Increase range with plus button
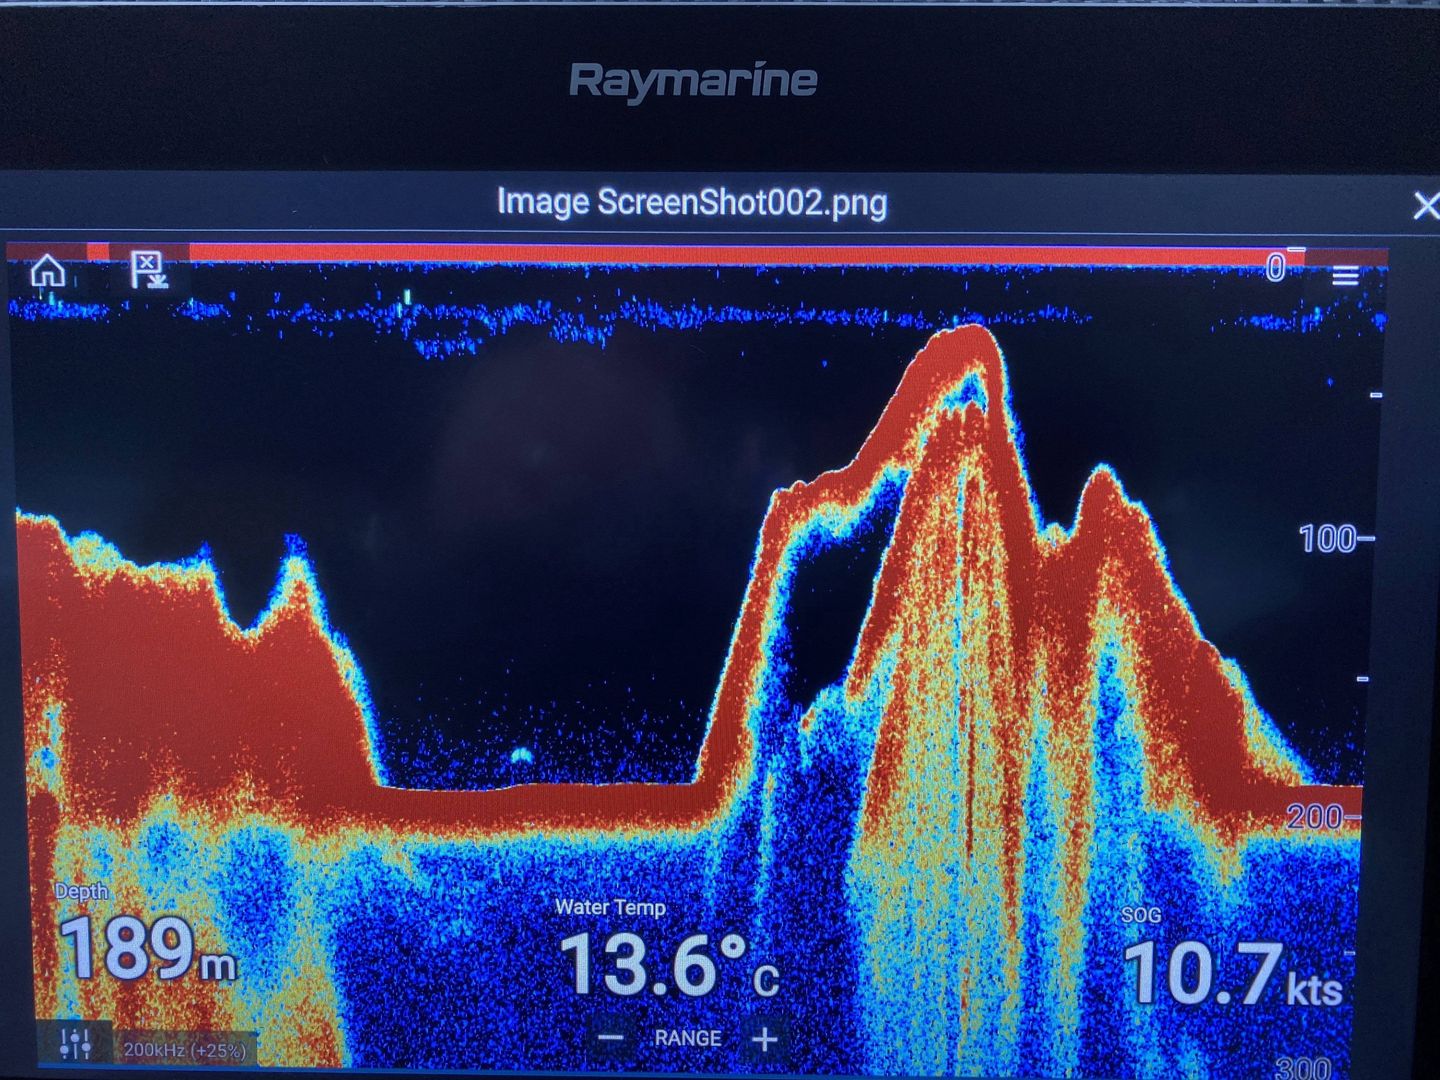Viewport: 1440px width, 1080px height. coord(765,1039)
